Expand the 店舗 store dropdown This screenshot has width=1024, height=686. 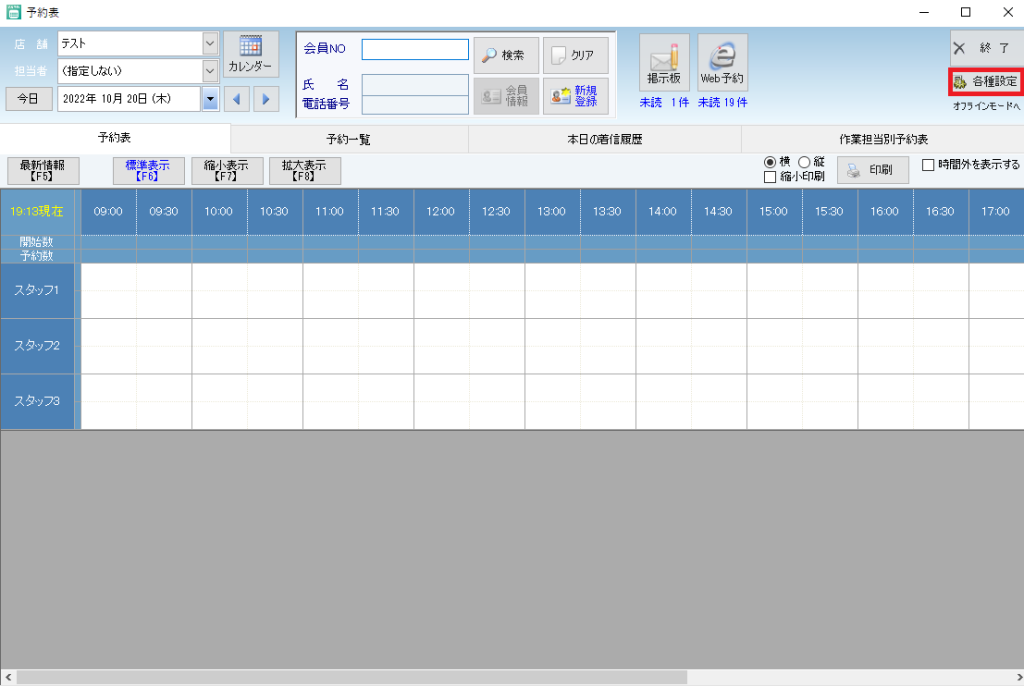(210, 44)
